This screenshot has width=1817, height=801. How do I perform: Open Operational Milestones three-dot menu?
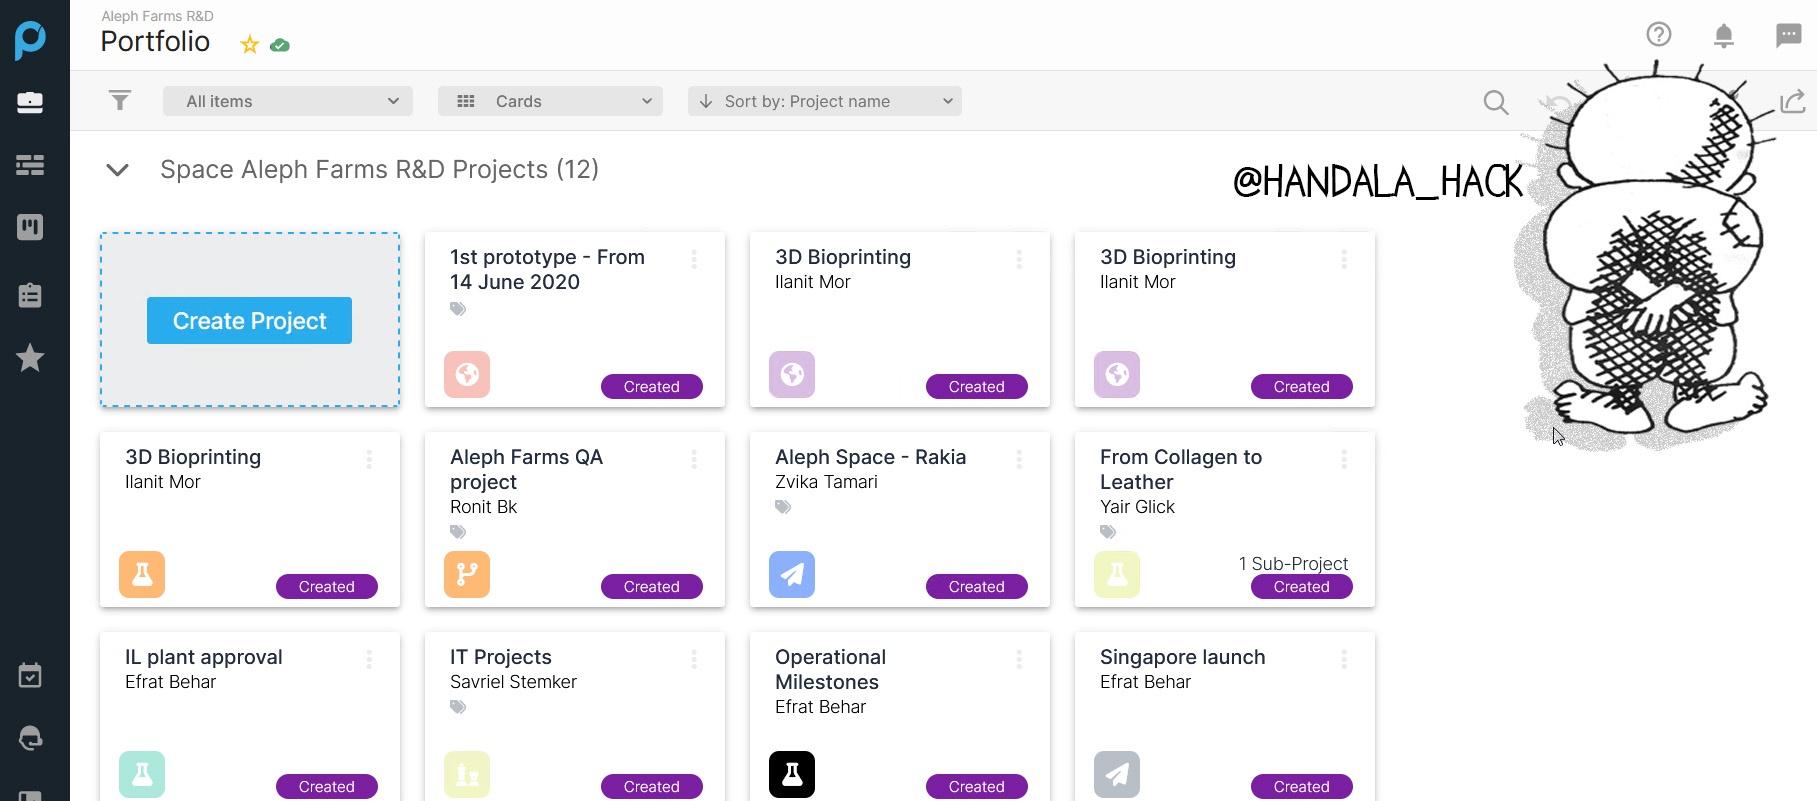click(x=1019, y=660)
